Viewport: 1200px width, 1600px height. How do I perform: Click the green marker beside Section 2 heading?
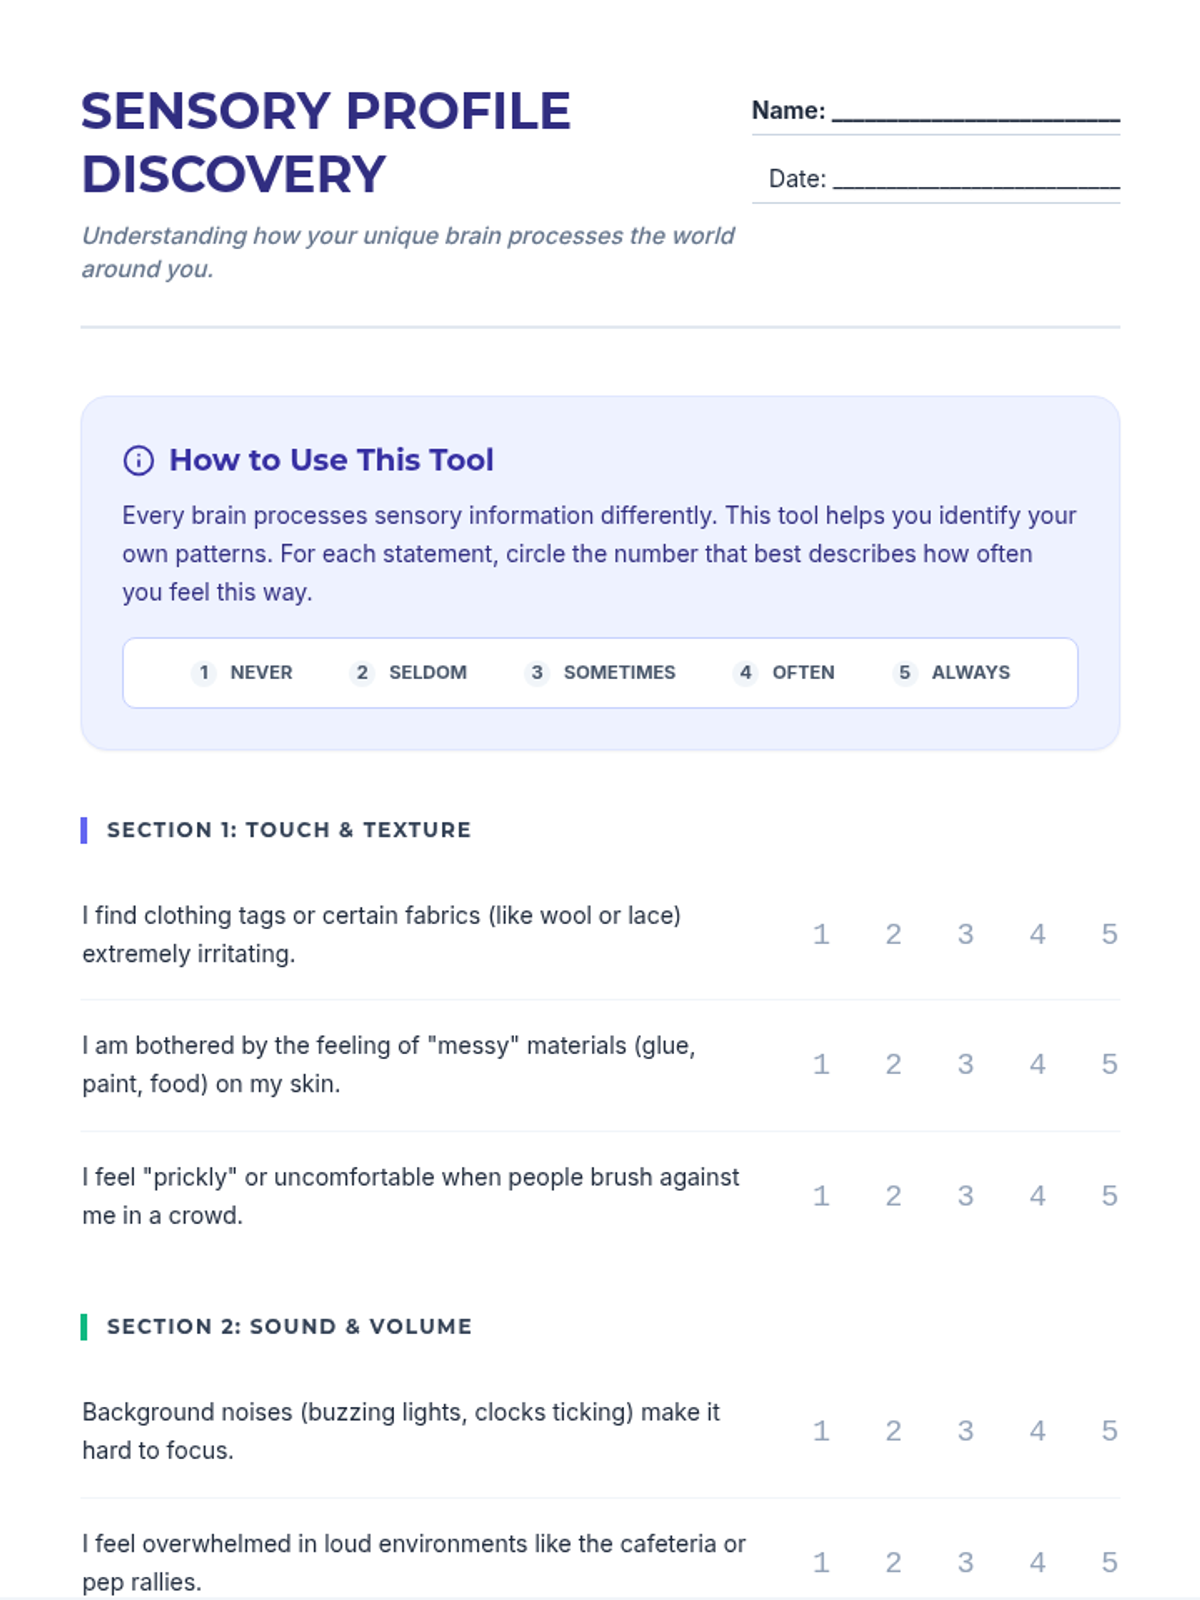(x=84, y=1327)
